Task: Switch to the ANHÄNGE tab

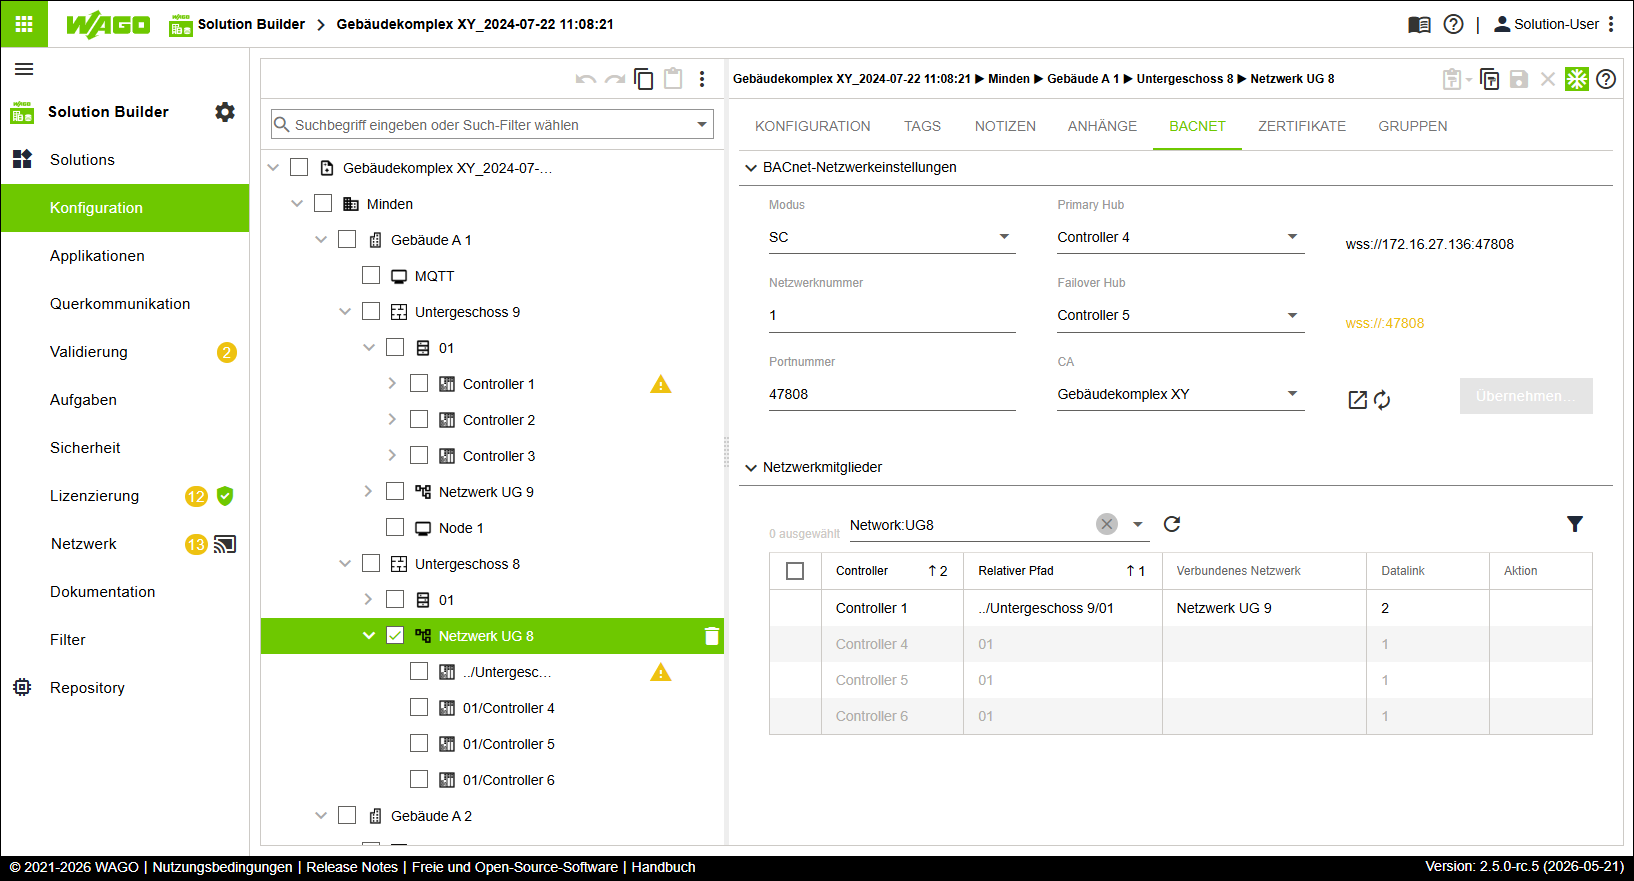Action: coord(1102,126)
